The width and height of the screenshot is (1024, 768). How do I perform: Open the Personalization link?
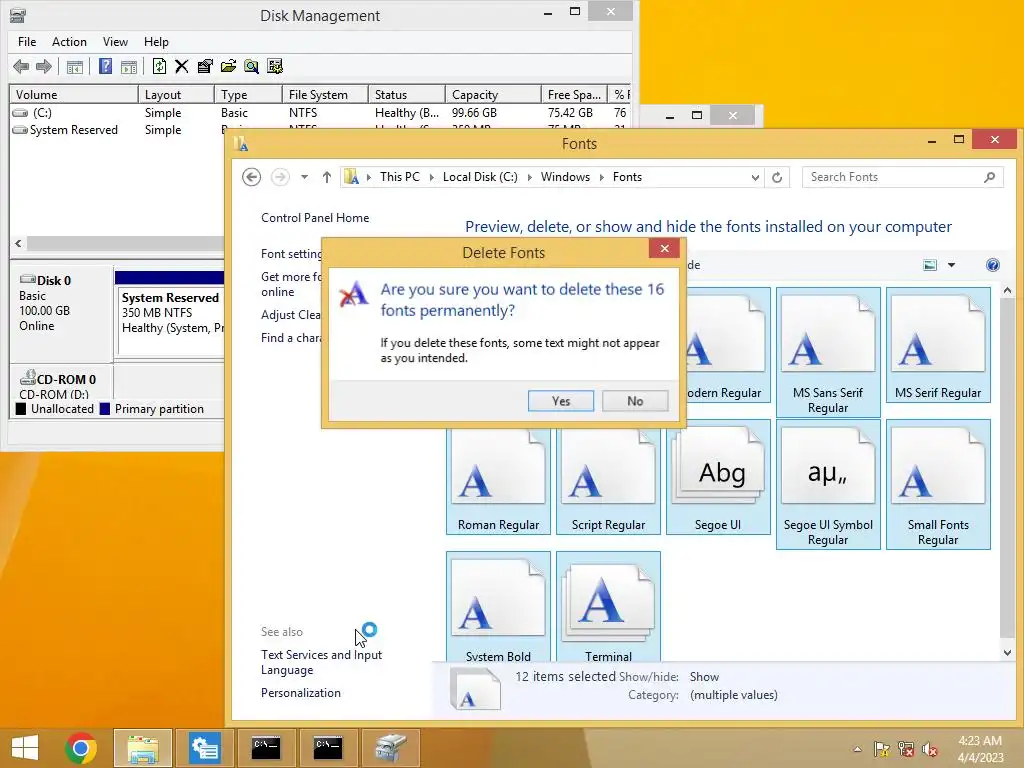(300, 693)
